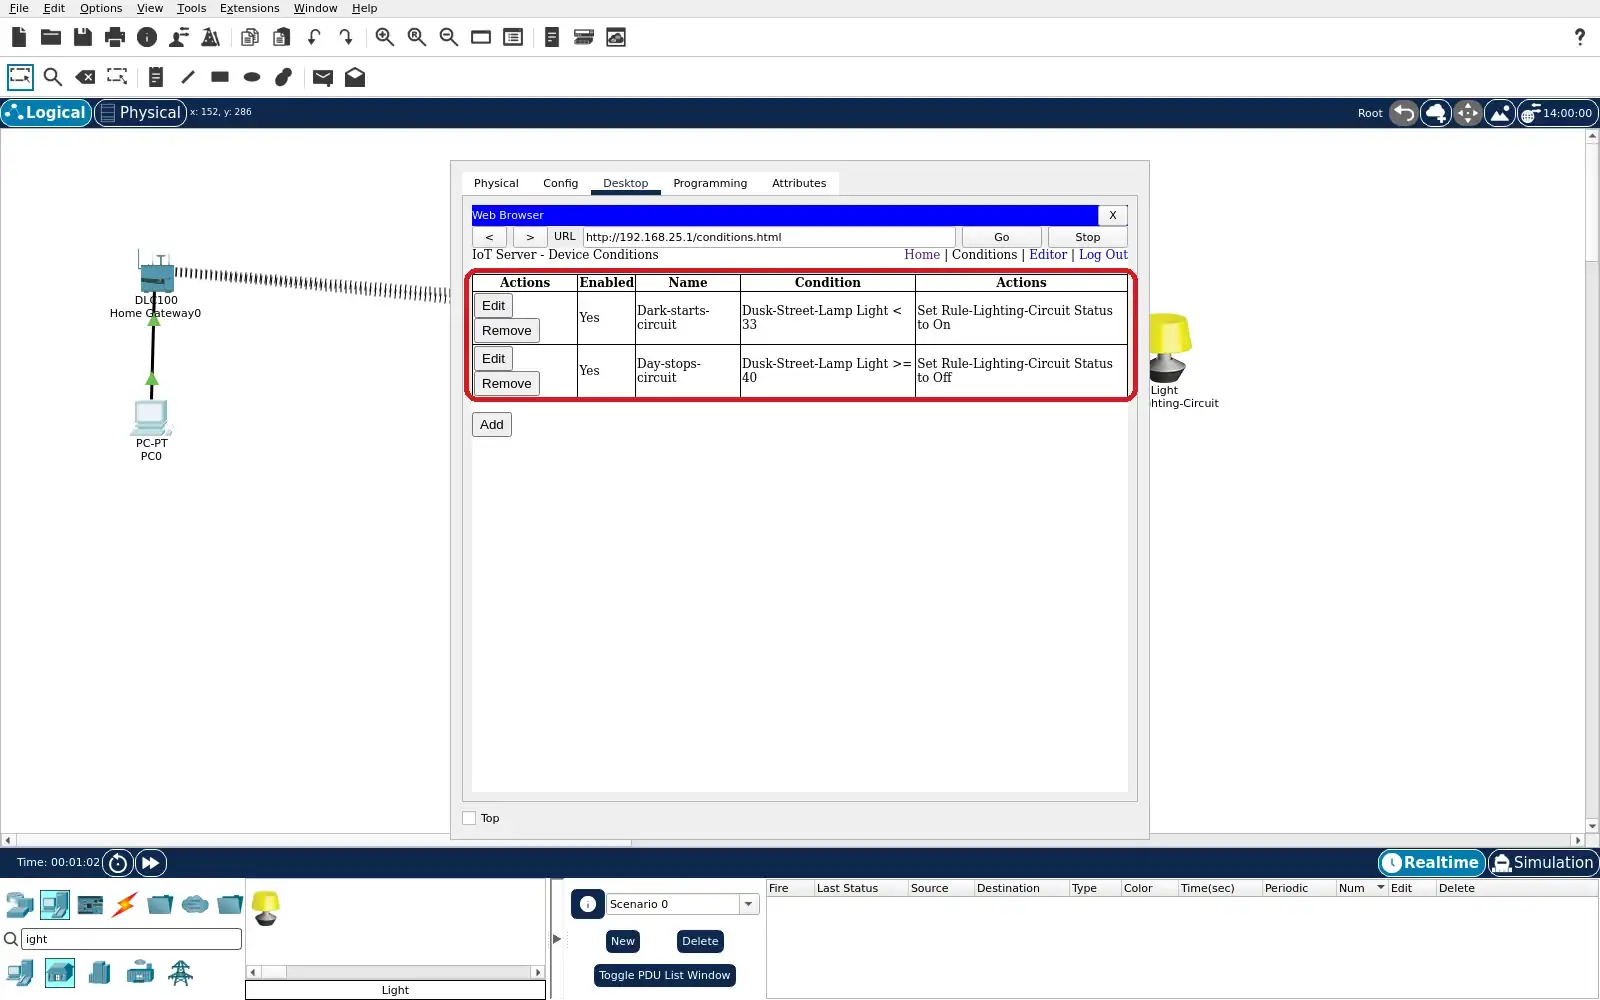This screenshot has height=1000, width=1600.
Task: Switch to Simulation mode
Action: coord(1543,863)
